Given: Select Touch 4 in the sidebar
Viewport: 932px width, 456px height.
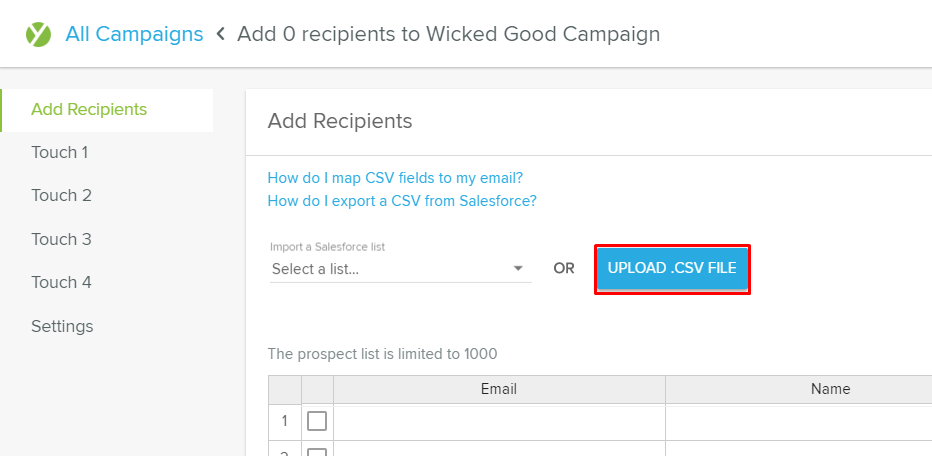Looking at the screenshot, I should pyautogui.click(x=61, y=283).
